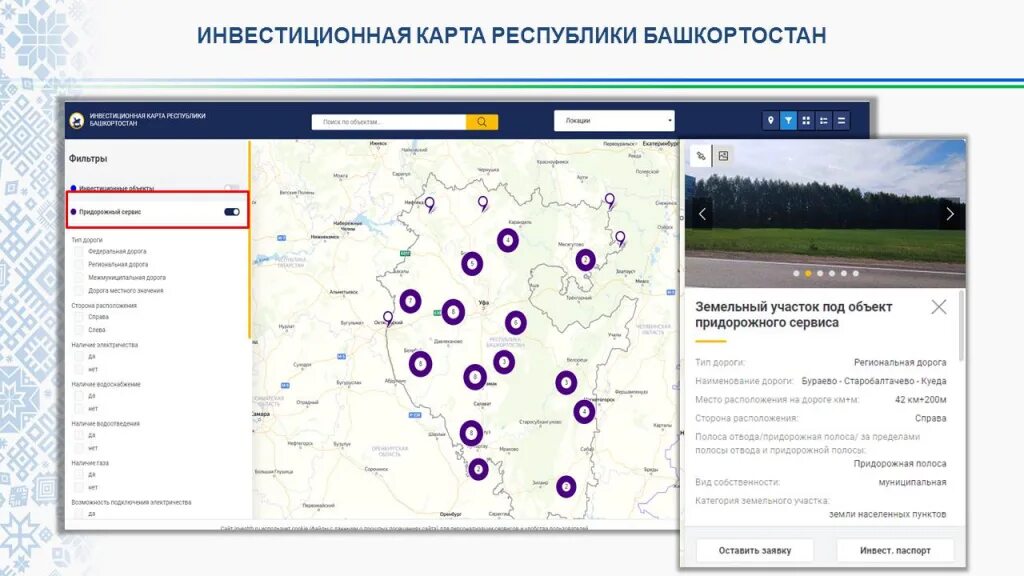Open cluster 2 near Зилаир
This screenshot has width=1024, height=576.
tap(566, 487)
